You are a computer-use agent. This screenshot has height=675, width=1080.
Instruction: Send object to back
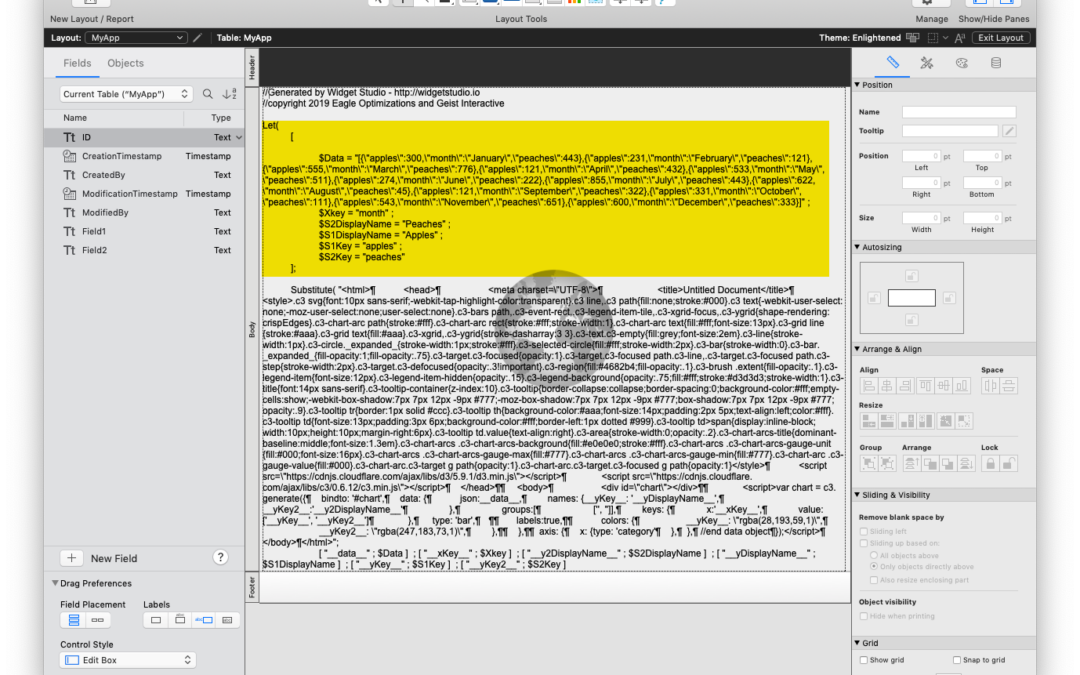point(966,464)
